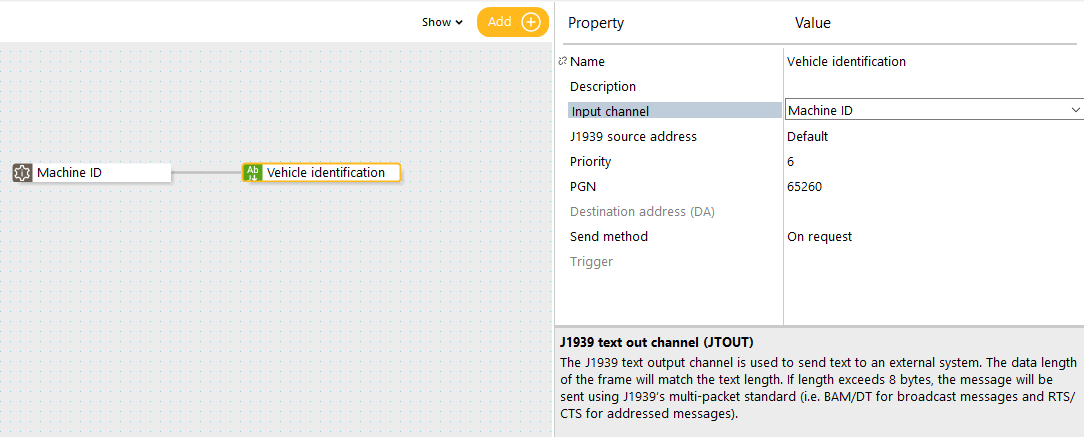Click the Add button
Image resolution: width=1084 pixels, height=437 pixels.
coord(512,22)
